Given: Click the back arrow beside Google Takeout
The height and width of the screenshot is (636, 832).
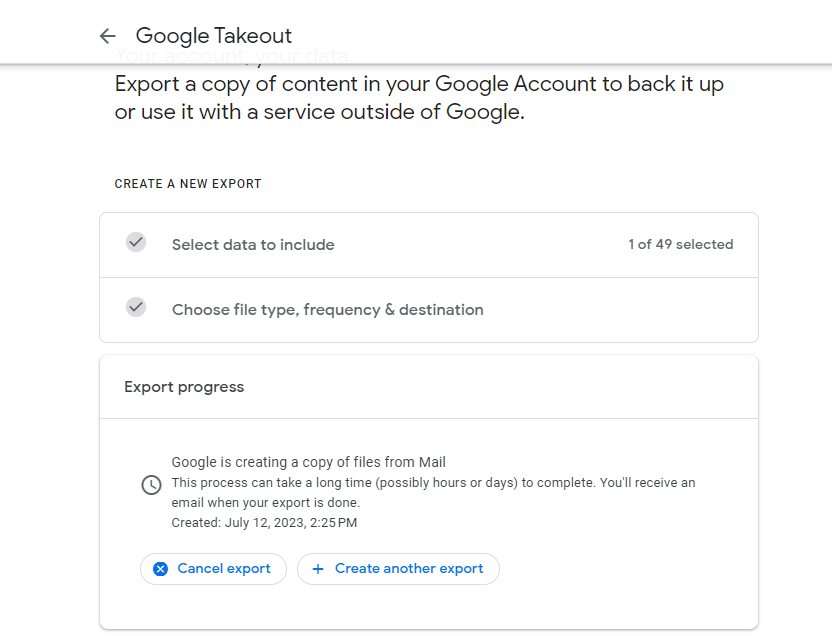Looking at the screenshot, I should [x=108, y=36].
